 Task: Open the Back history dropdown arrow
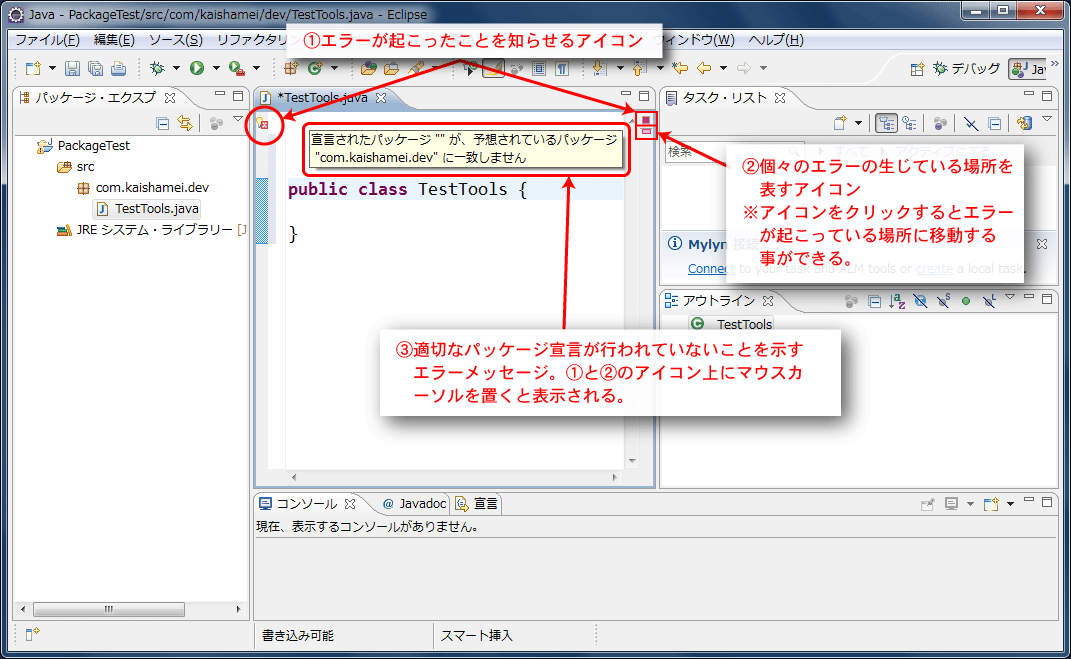click(723, 68)
